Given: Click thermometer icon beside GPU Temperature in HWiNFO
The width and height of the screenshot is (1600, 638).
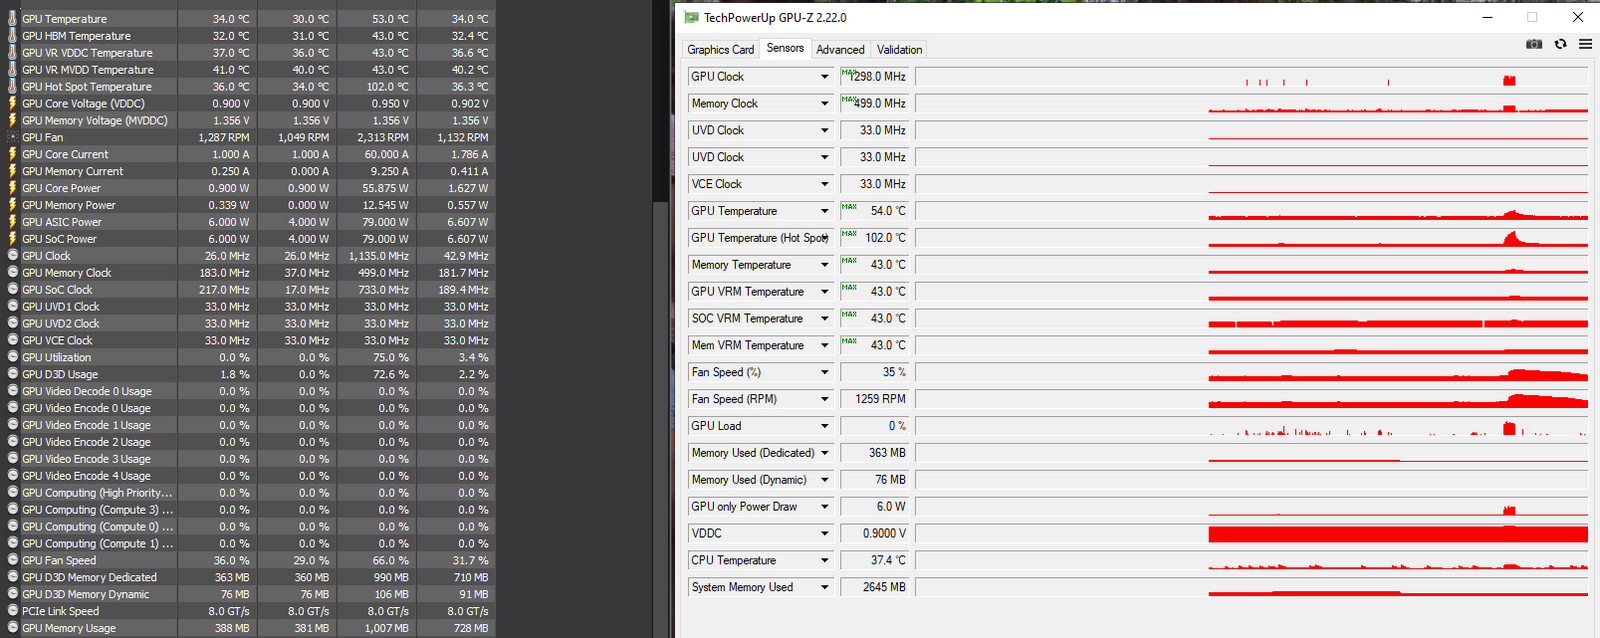Looking at the screenshot, I should [x=12, y=18].
